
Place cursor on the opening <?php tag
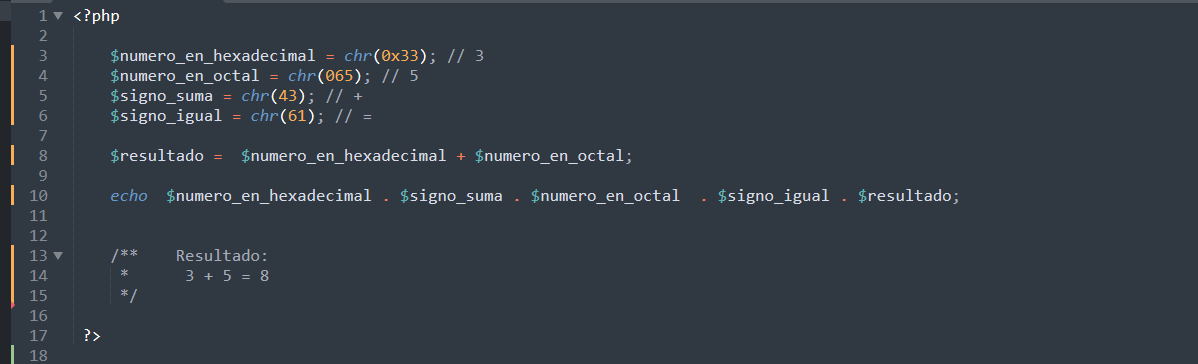[96, 16]
